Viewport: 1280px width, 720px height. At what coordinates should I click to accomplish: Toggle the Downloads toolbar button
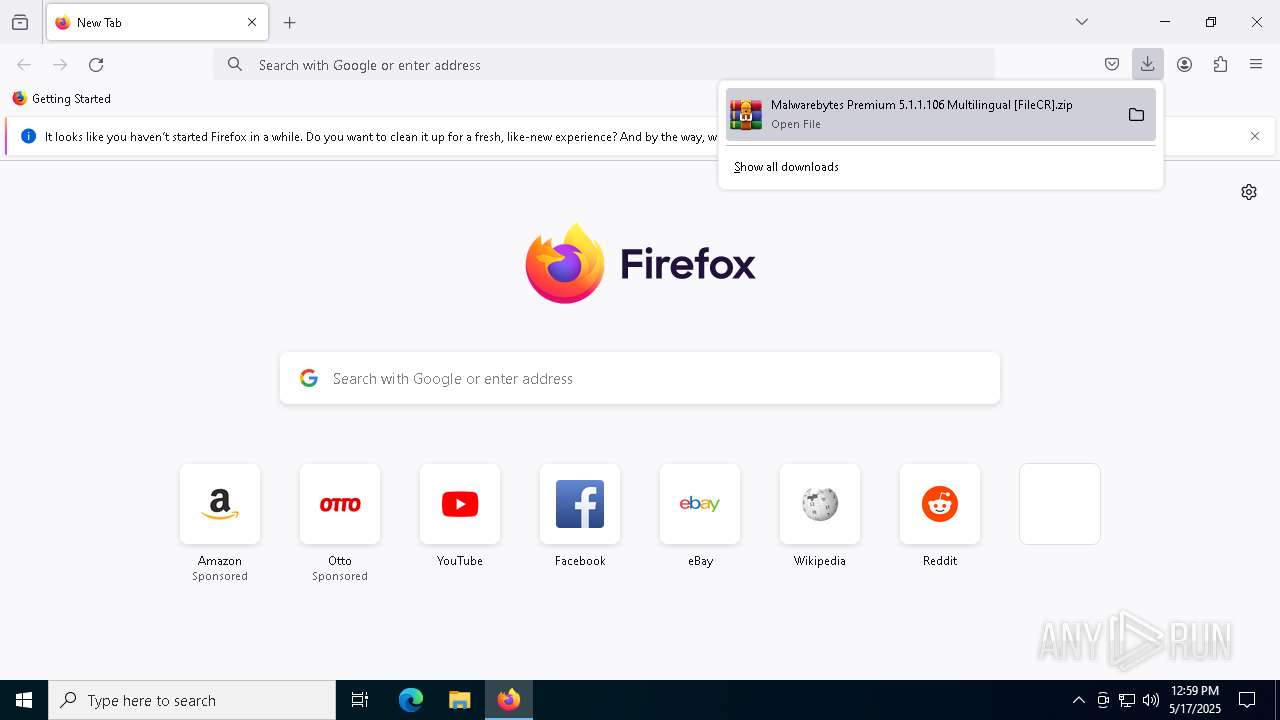1148,65
